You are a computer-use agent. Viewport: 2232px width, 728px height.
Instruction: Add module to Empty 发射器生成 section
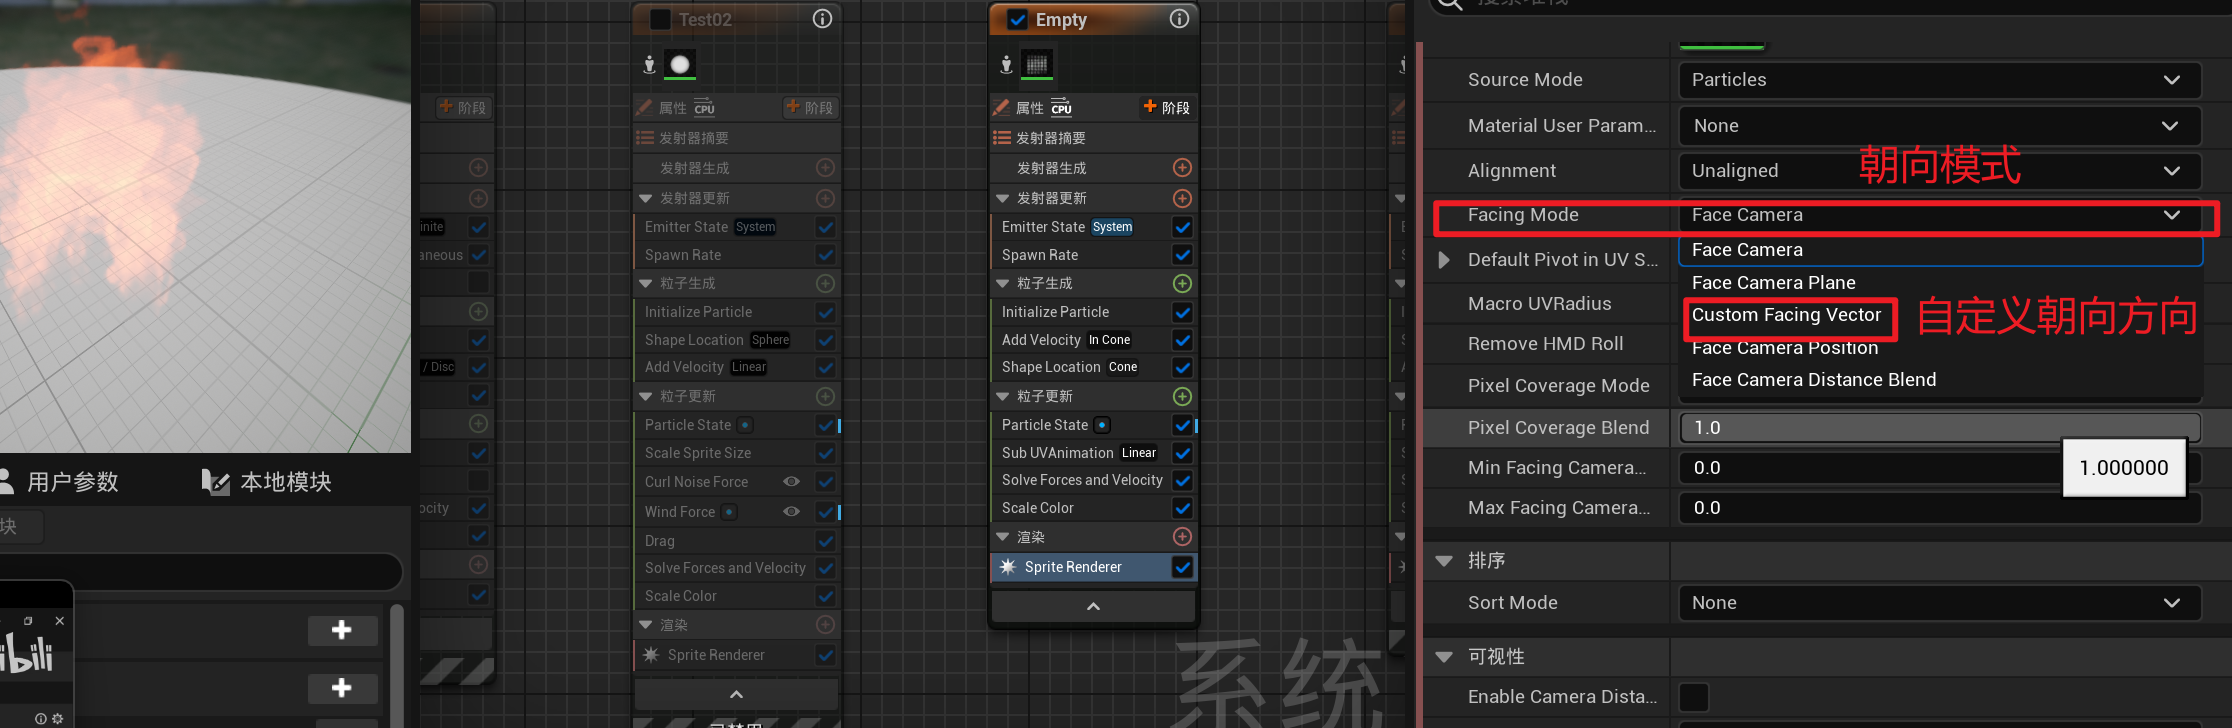(1182, 168)
